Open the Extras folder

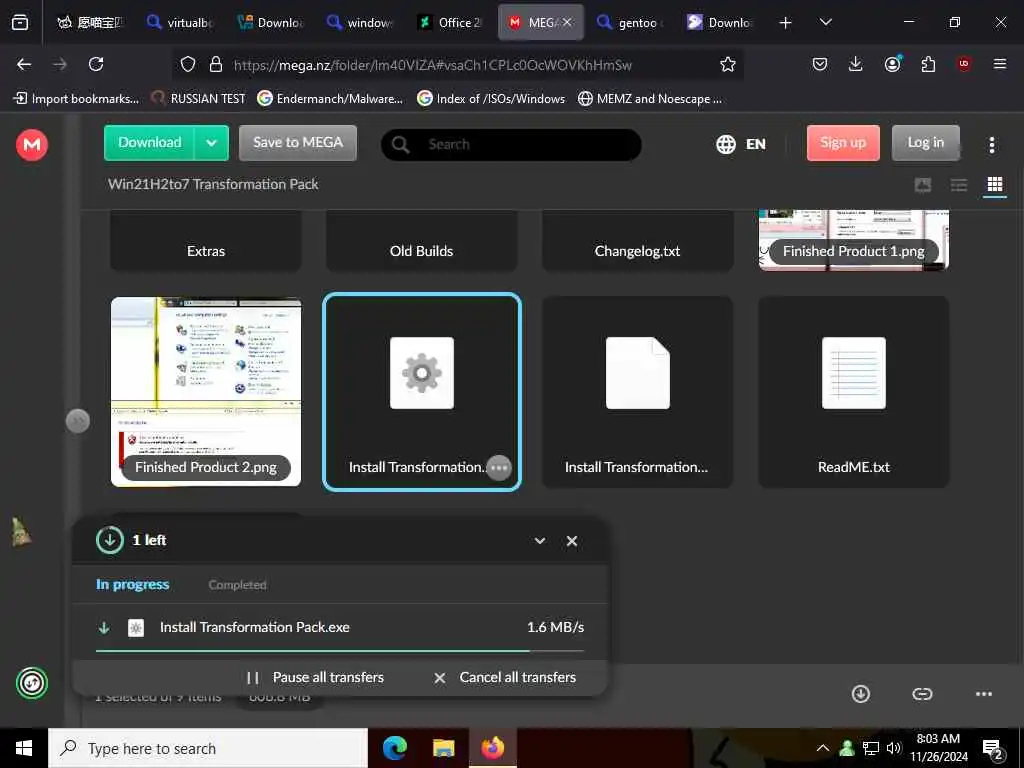(206, 240)
